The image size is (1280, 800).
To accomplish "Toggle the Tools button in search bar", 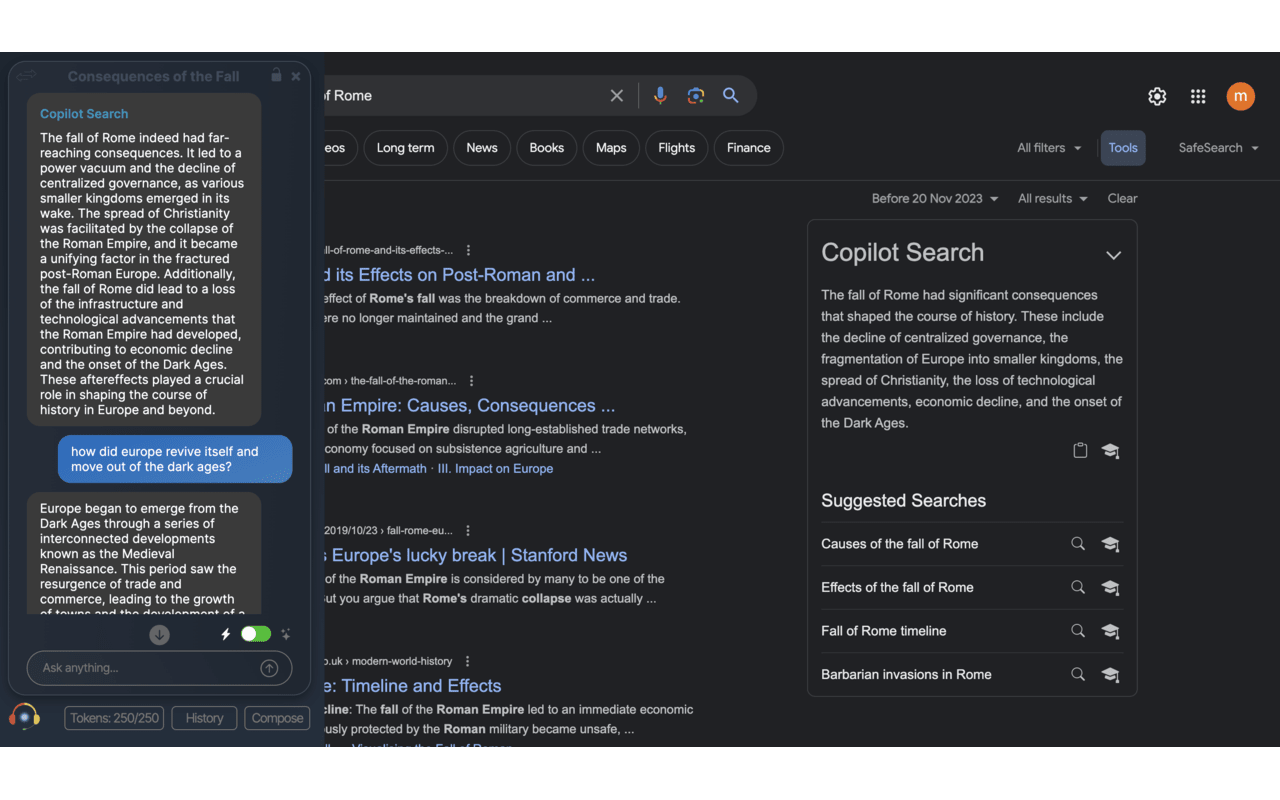I will pos(1122,148).
